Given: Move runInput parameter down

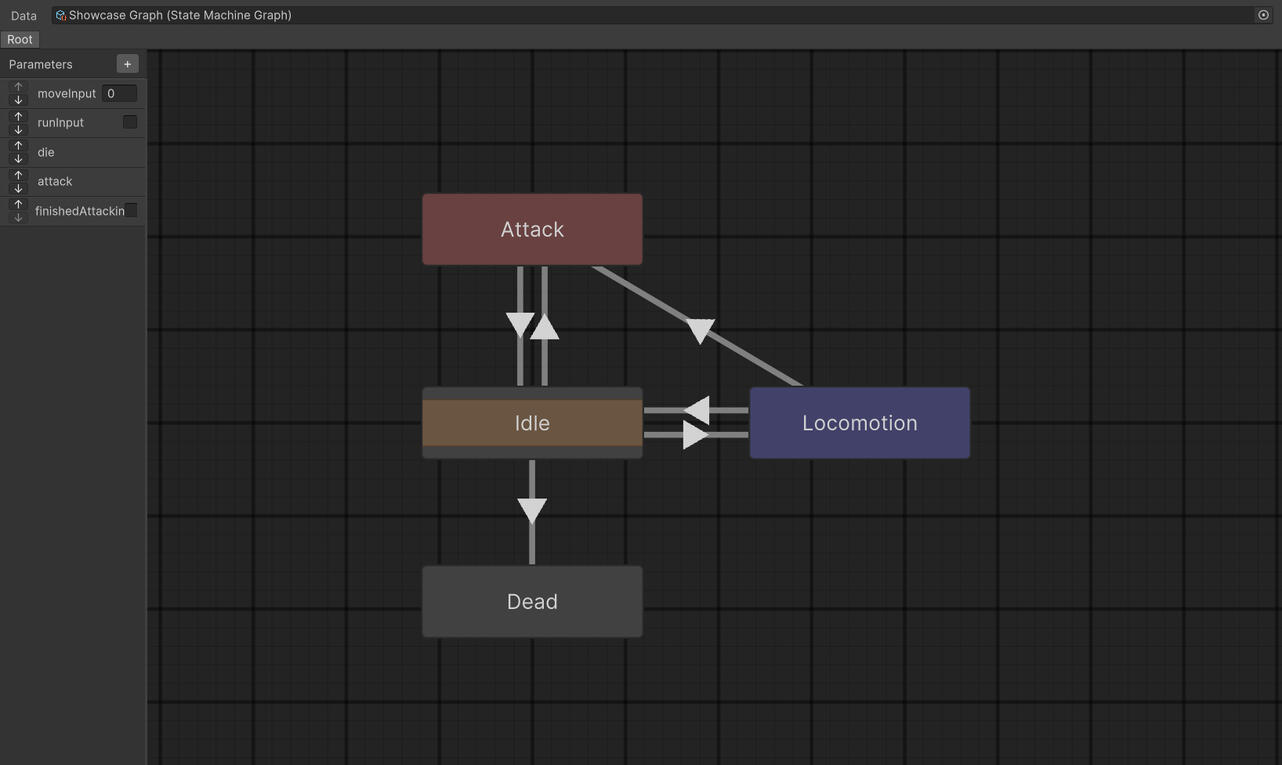Looking at the screenshot, I should coord(18,129).
